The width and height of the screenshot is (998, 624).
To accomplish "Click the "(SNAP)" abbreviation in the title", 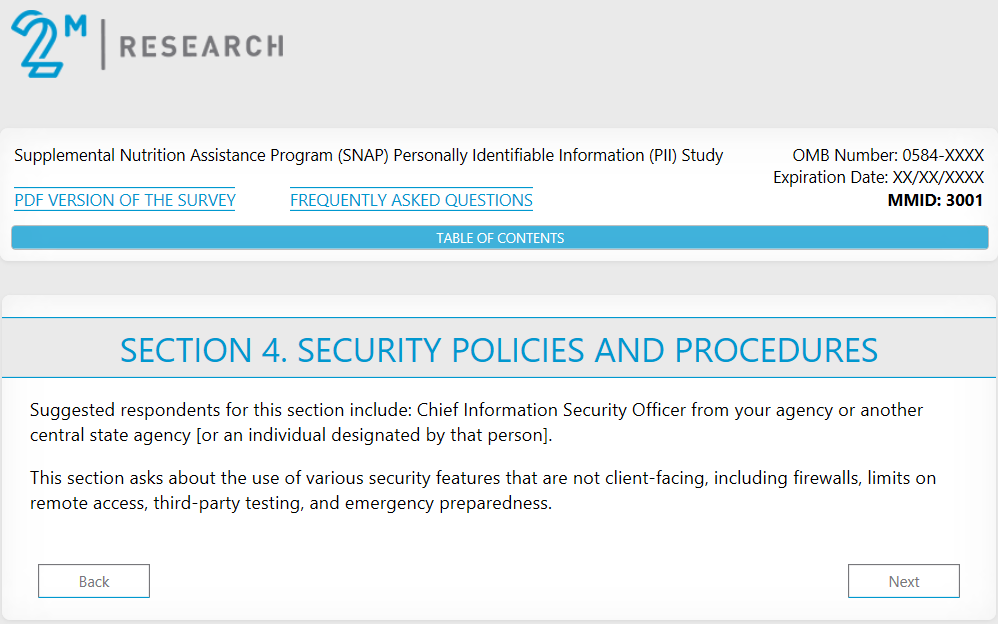I will 365,155.
